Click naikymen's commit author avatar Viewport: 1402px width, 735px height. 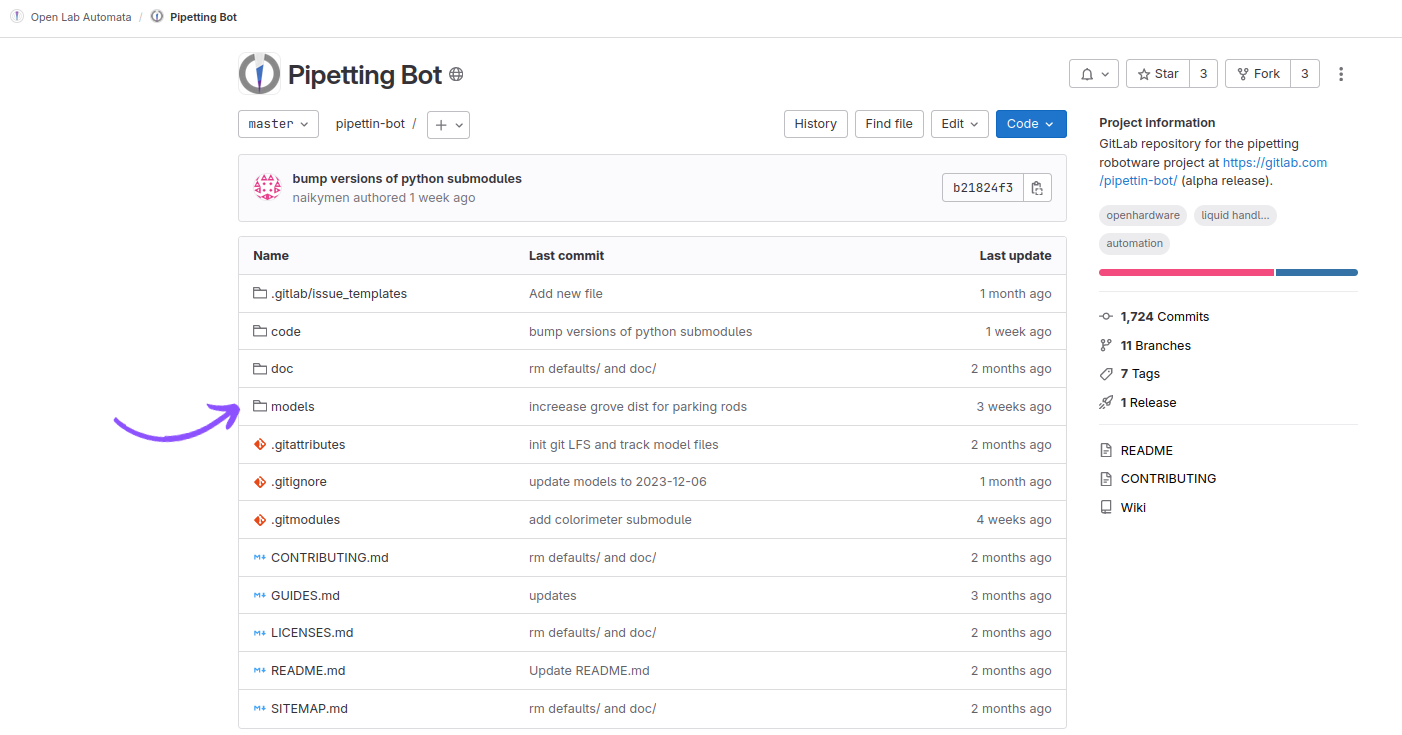click(267, 188)
